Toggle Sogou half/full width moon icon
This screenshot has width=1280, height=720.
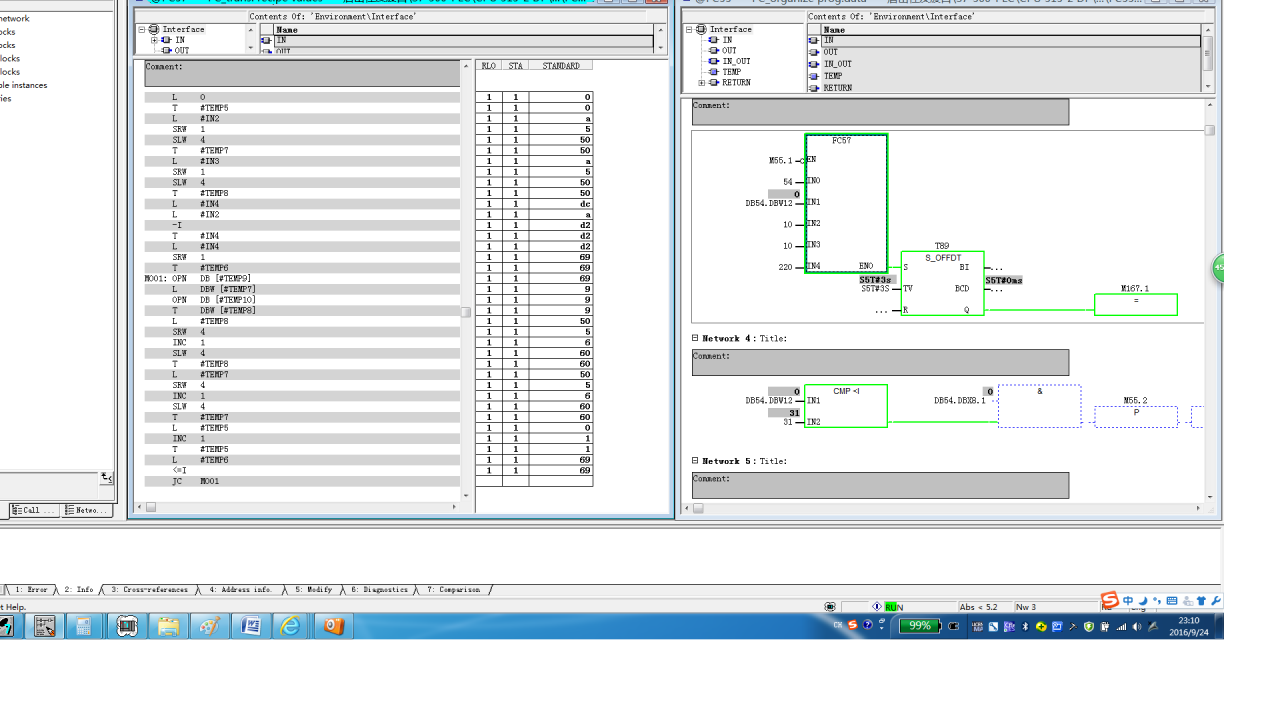pos(1143,601)
